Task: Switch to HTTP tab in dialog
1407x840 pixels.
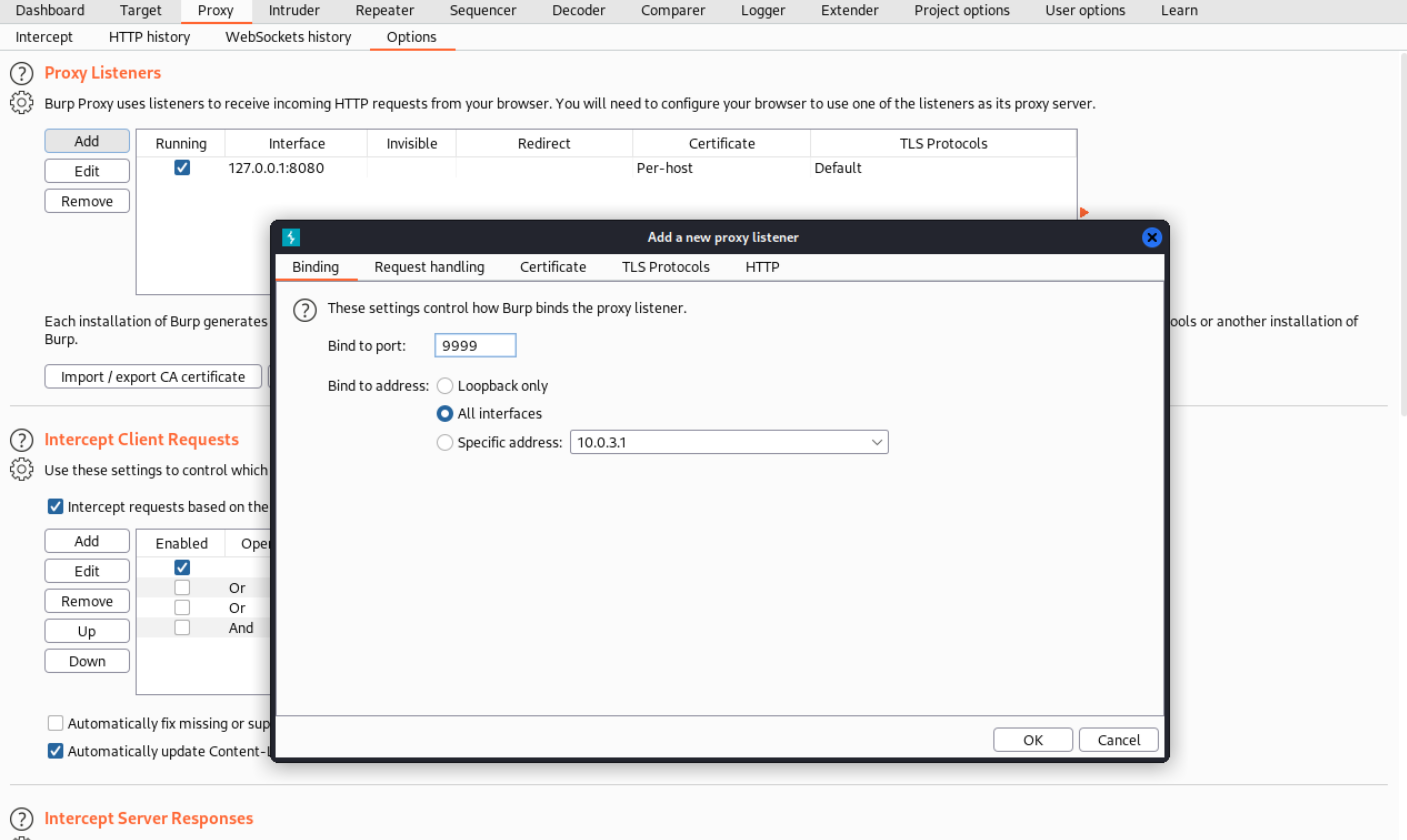Action: pos(762,267)
